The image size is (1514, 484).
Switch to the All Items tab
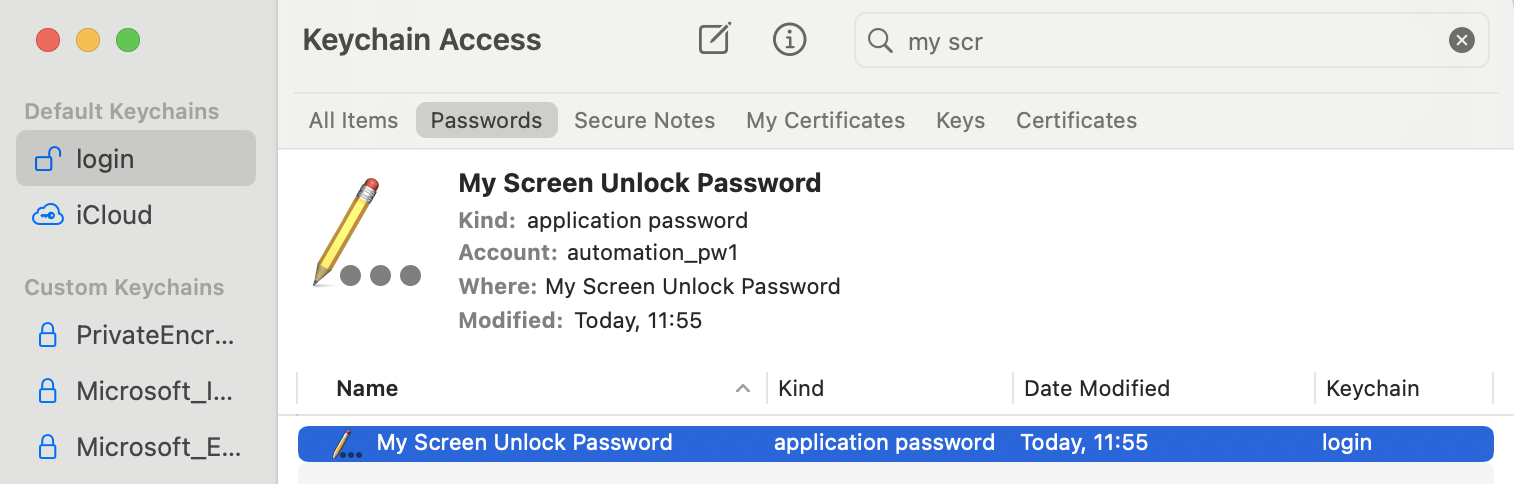[353, 121]
